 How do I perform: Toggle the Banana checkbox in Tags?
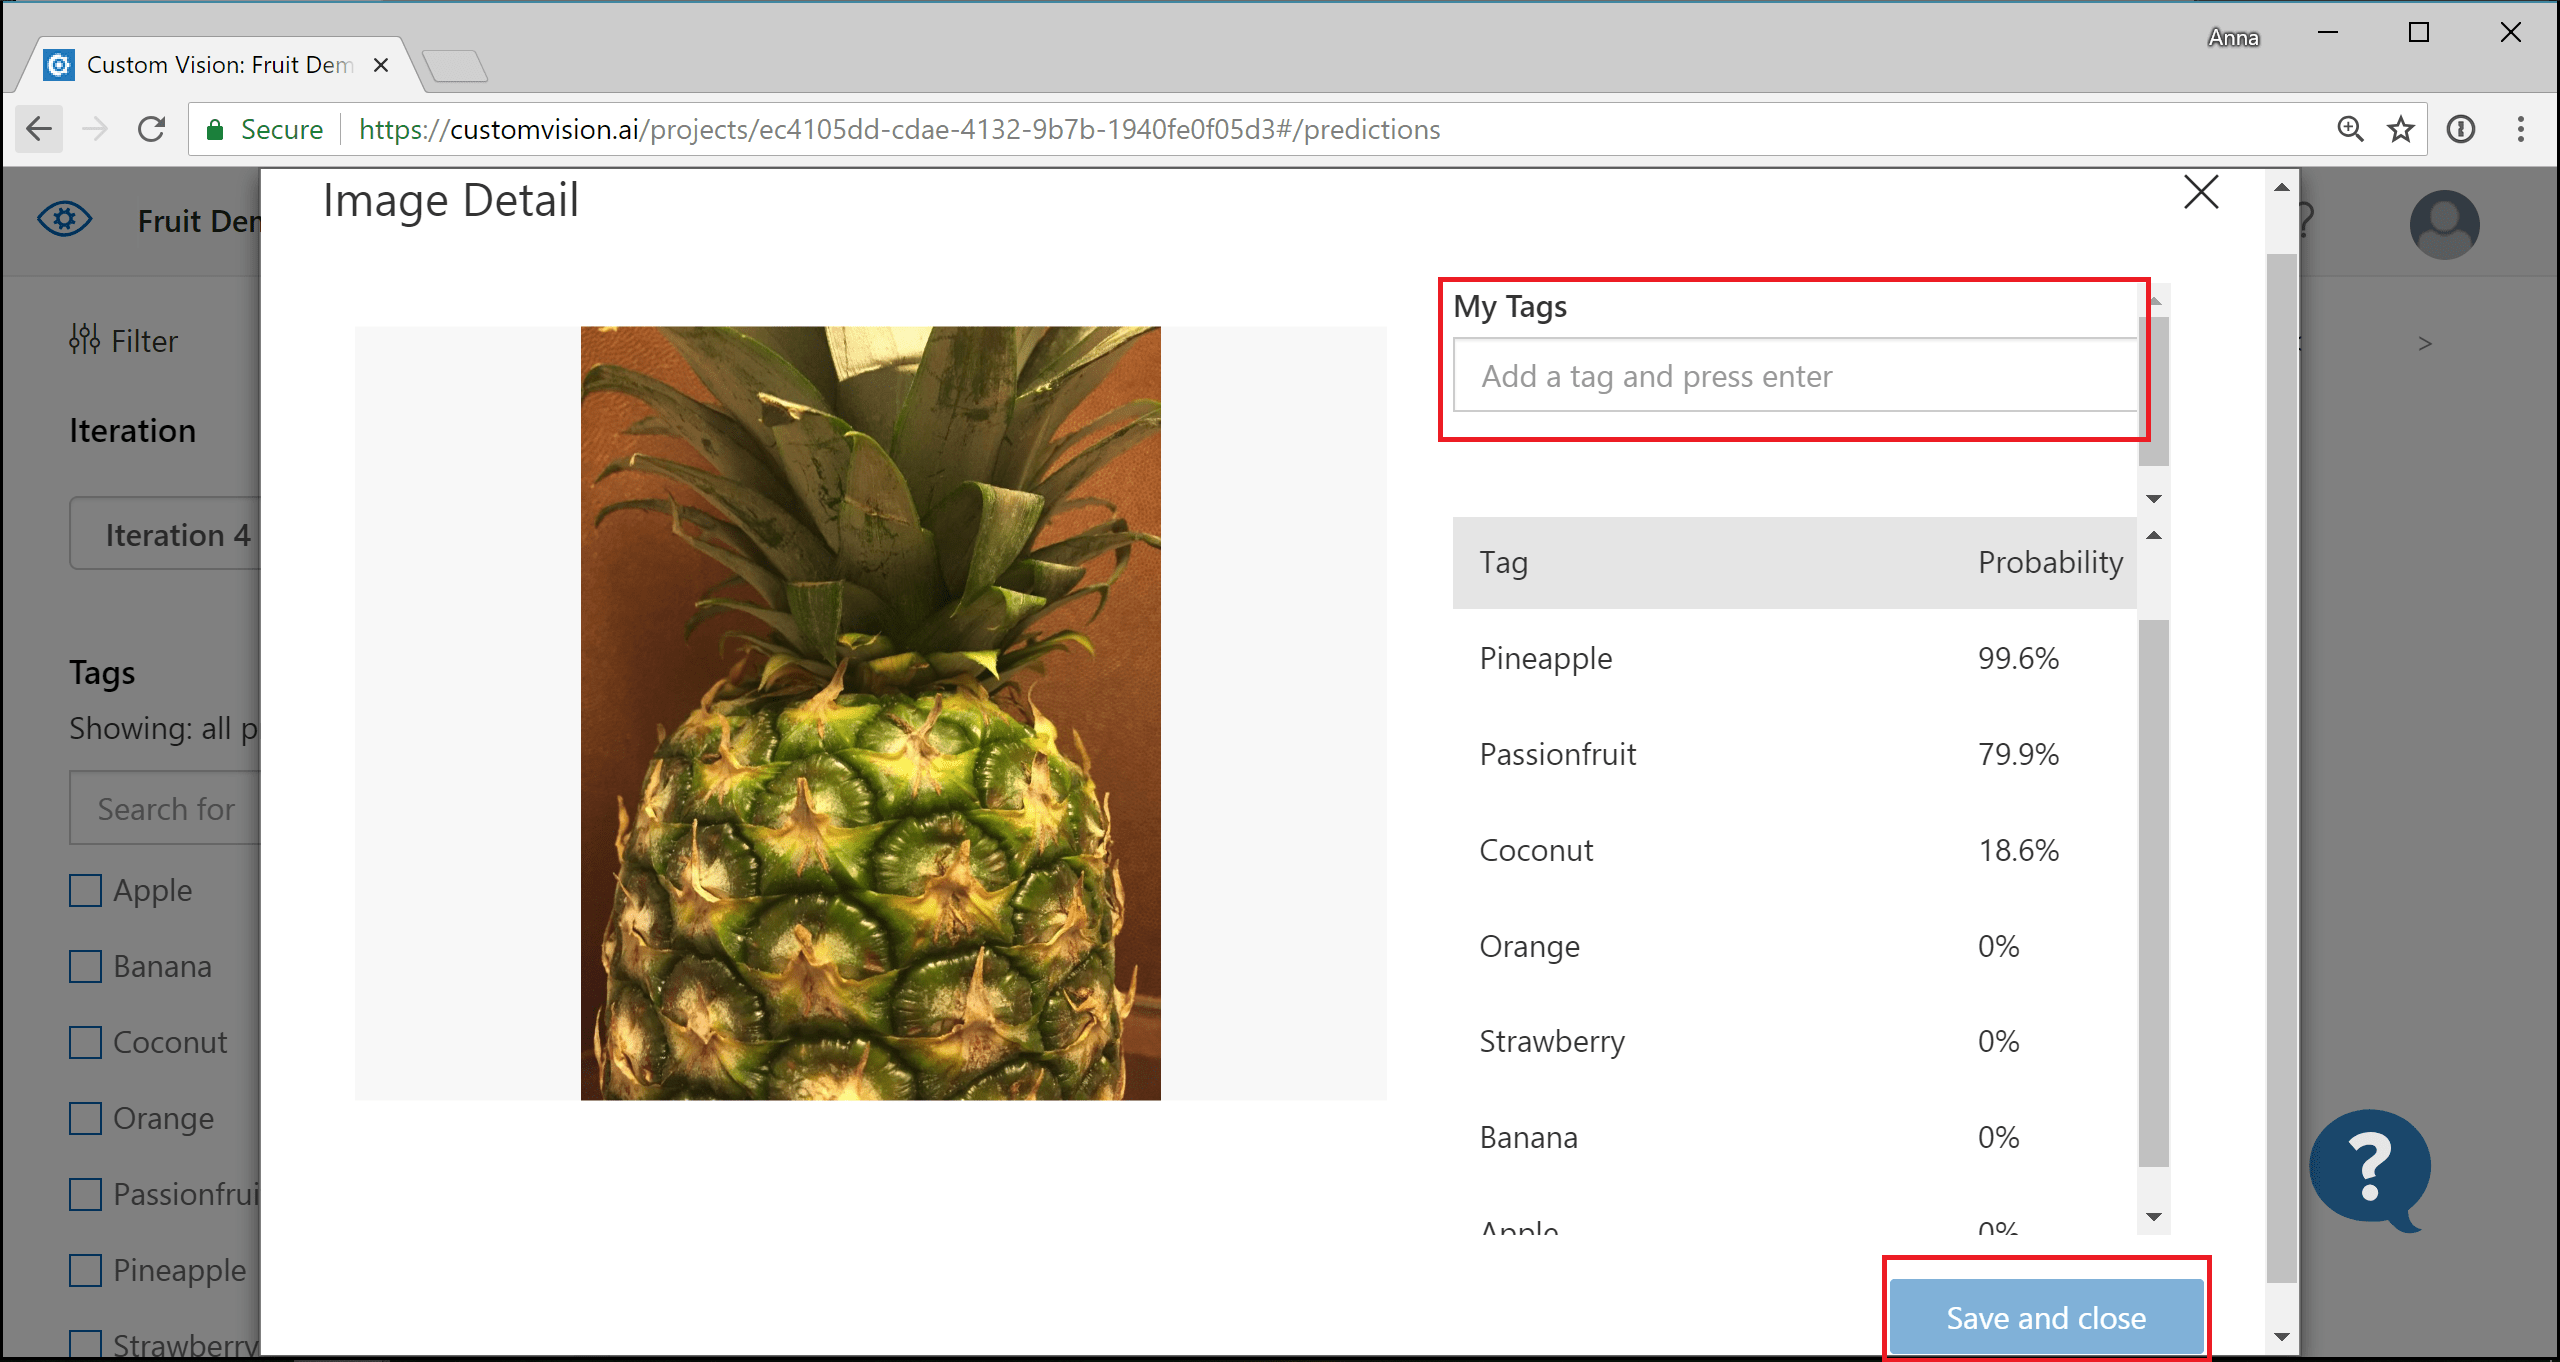tap(85, 964)
